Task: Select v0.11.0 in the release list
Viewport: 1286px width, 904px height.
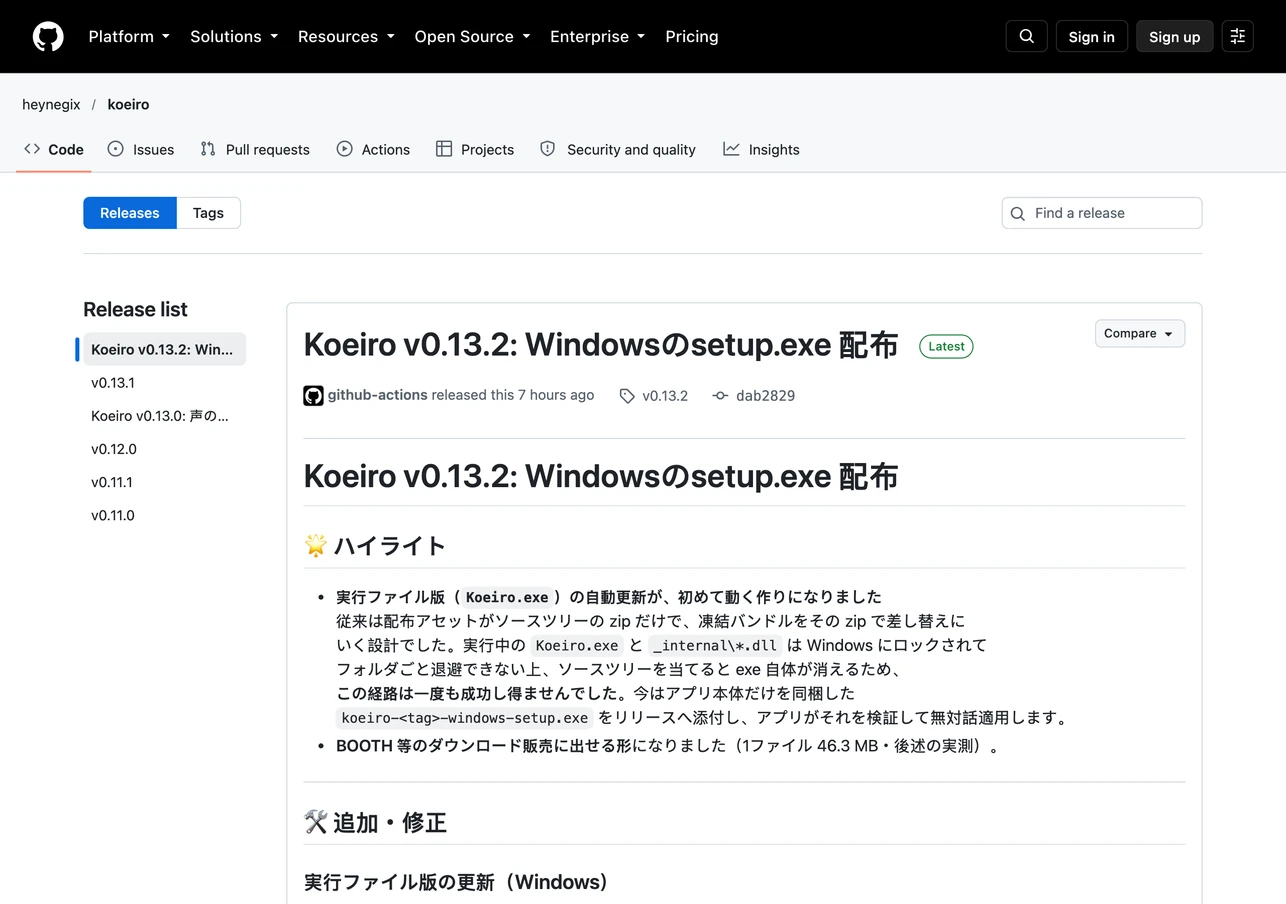Action: (164, 514)
